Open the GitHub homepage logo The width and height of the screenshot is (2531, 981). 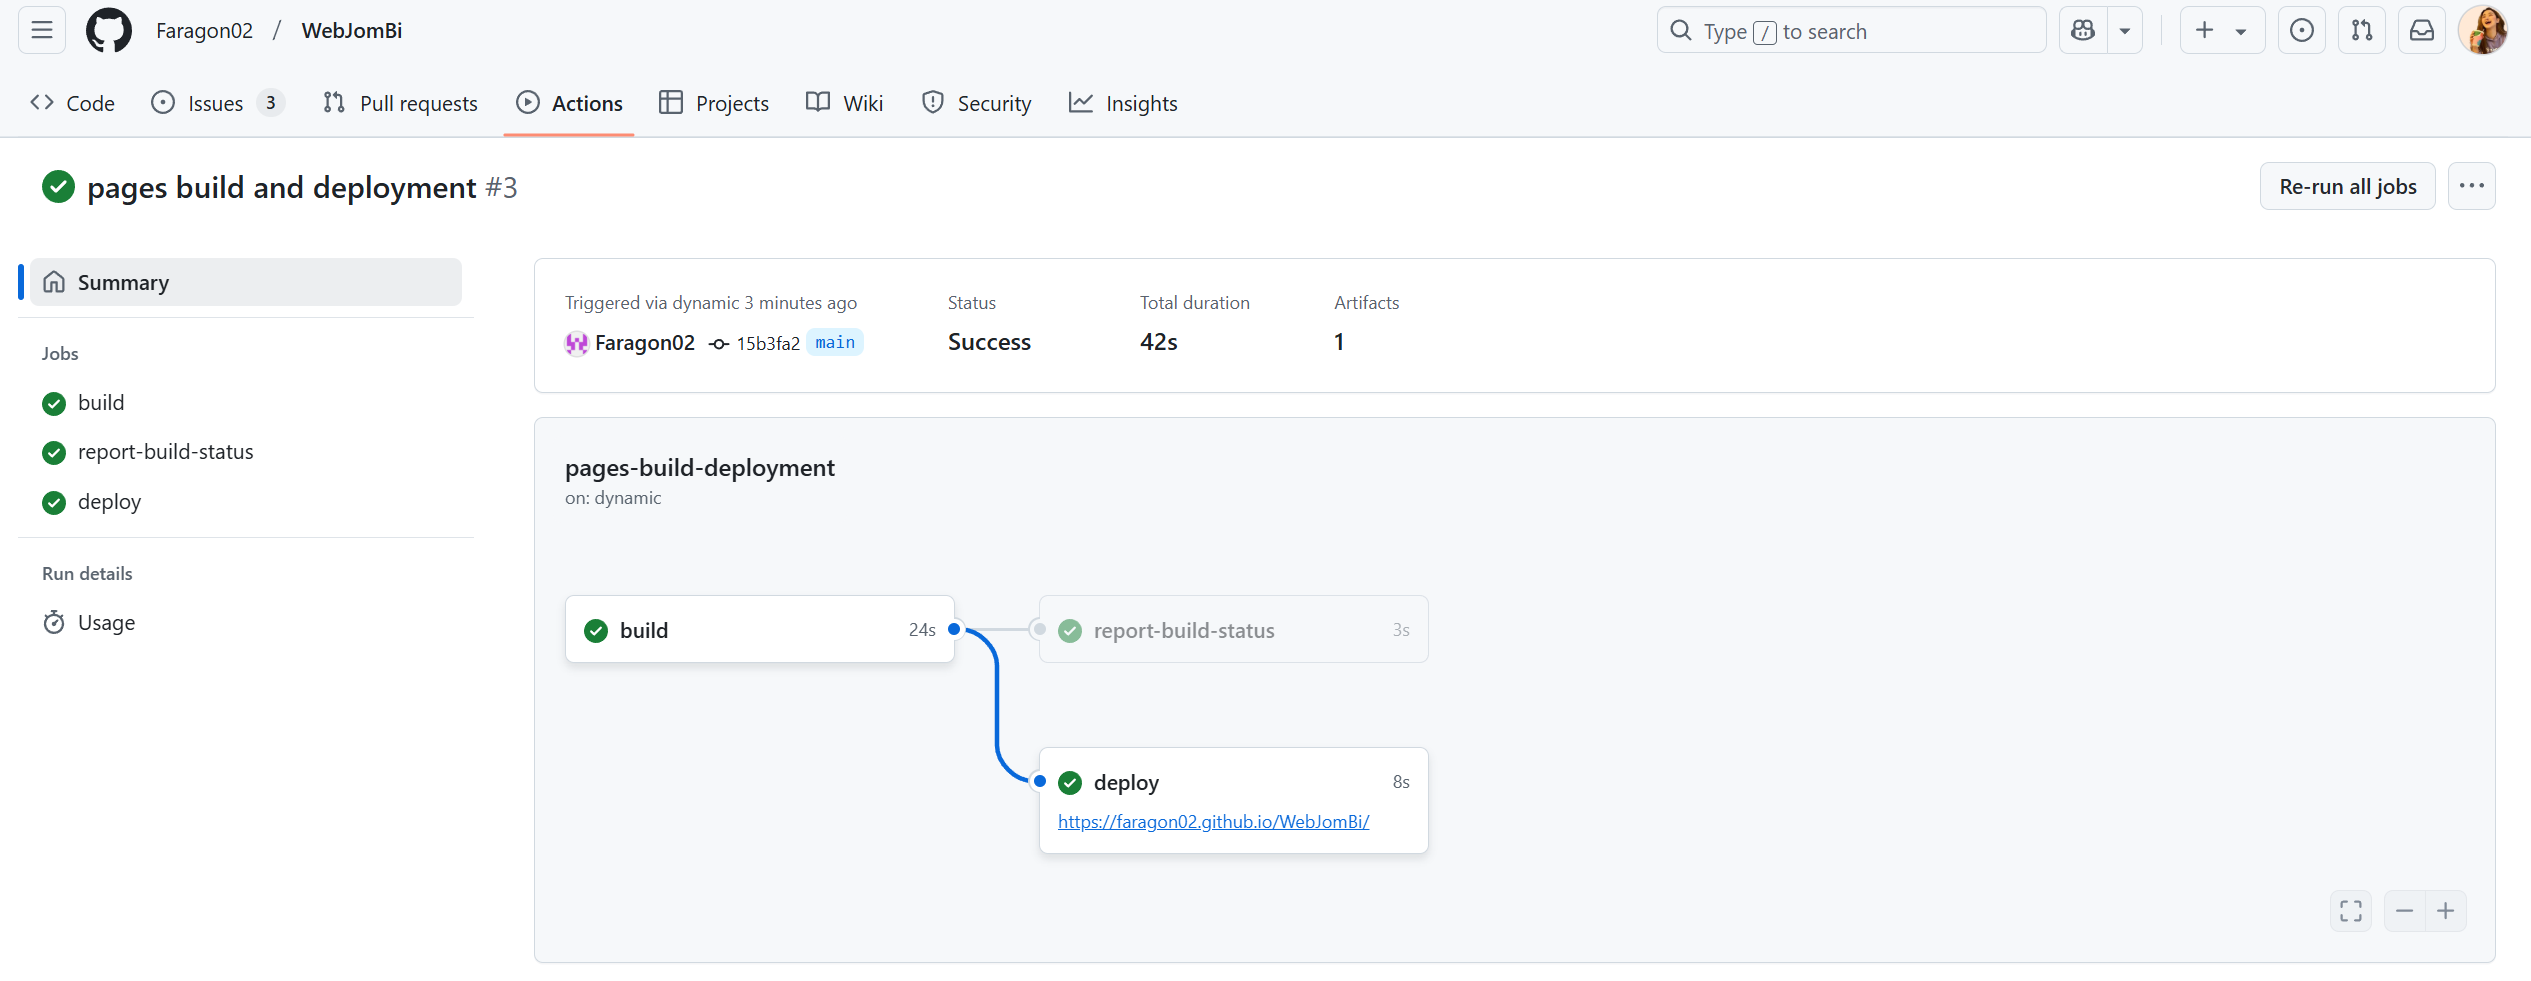coord(109,31)
